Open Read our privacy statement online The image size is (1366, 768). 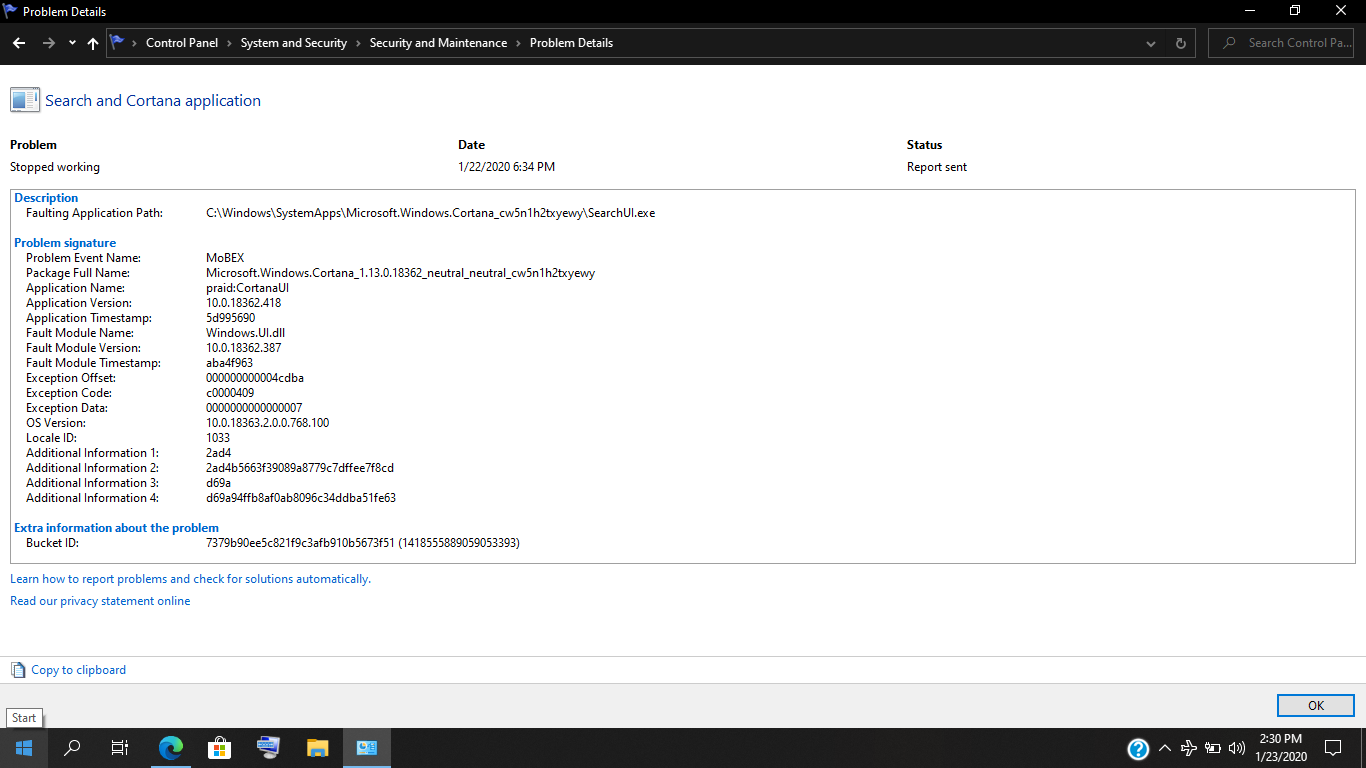tap(100, 601)
